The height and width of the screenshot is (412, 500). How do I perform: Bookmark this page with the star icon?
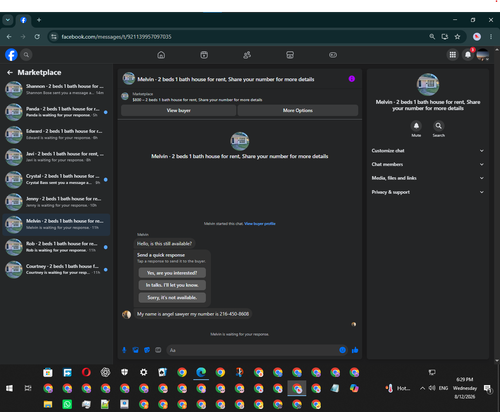pos(458,37)
